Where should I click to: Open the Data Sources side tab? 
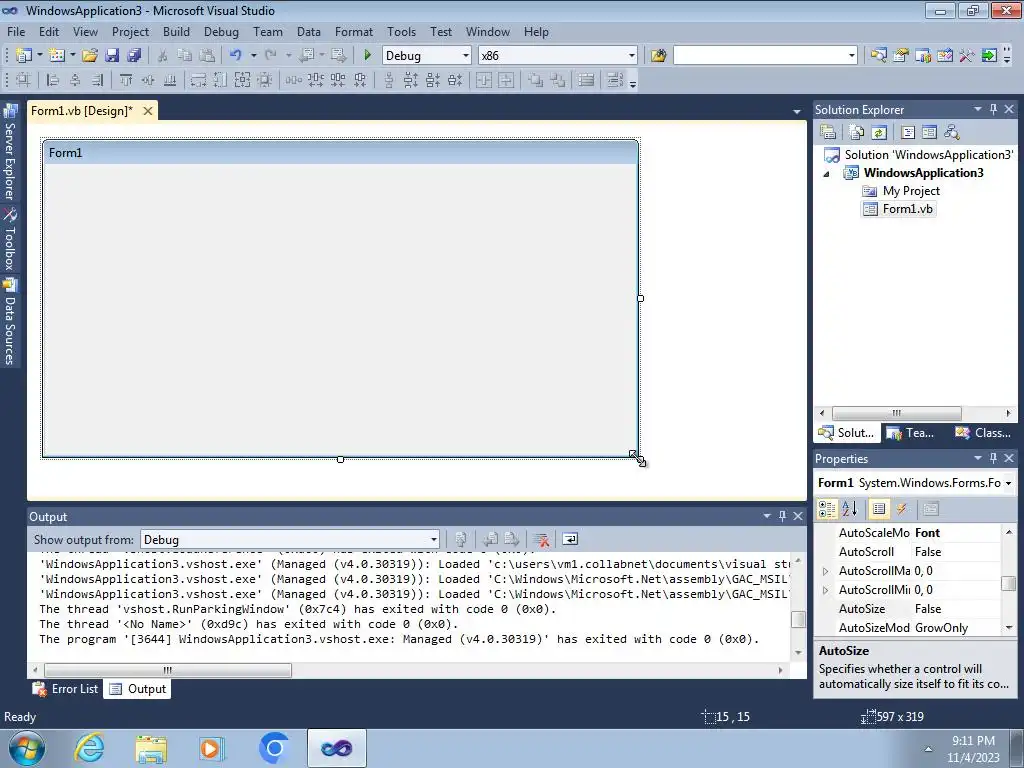pyautogui.click(x=10, y=321)
